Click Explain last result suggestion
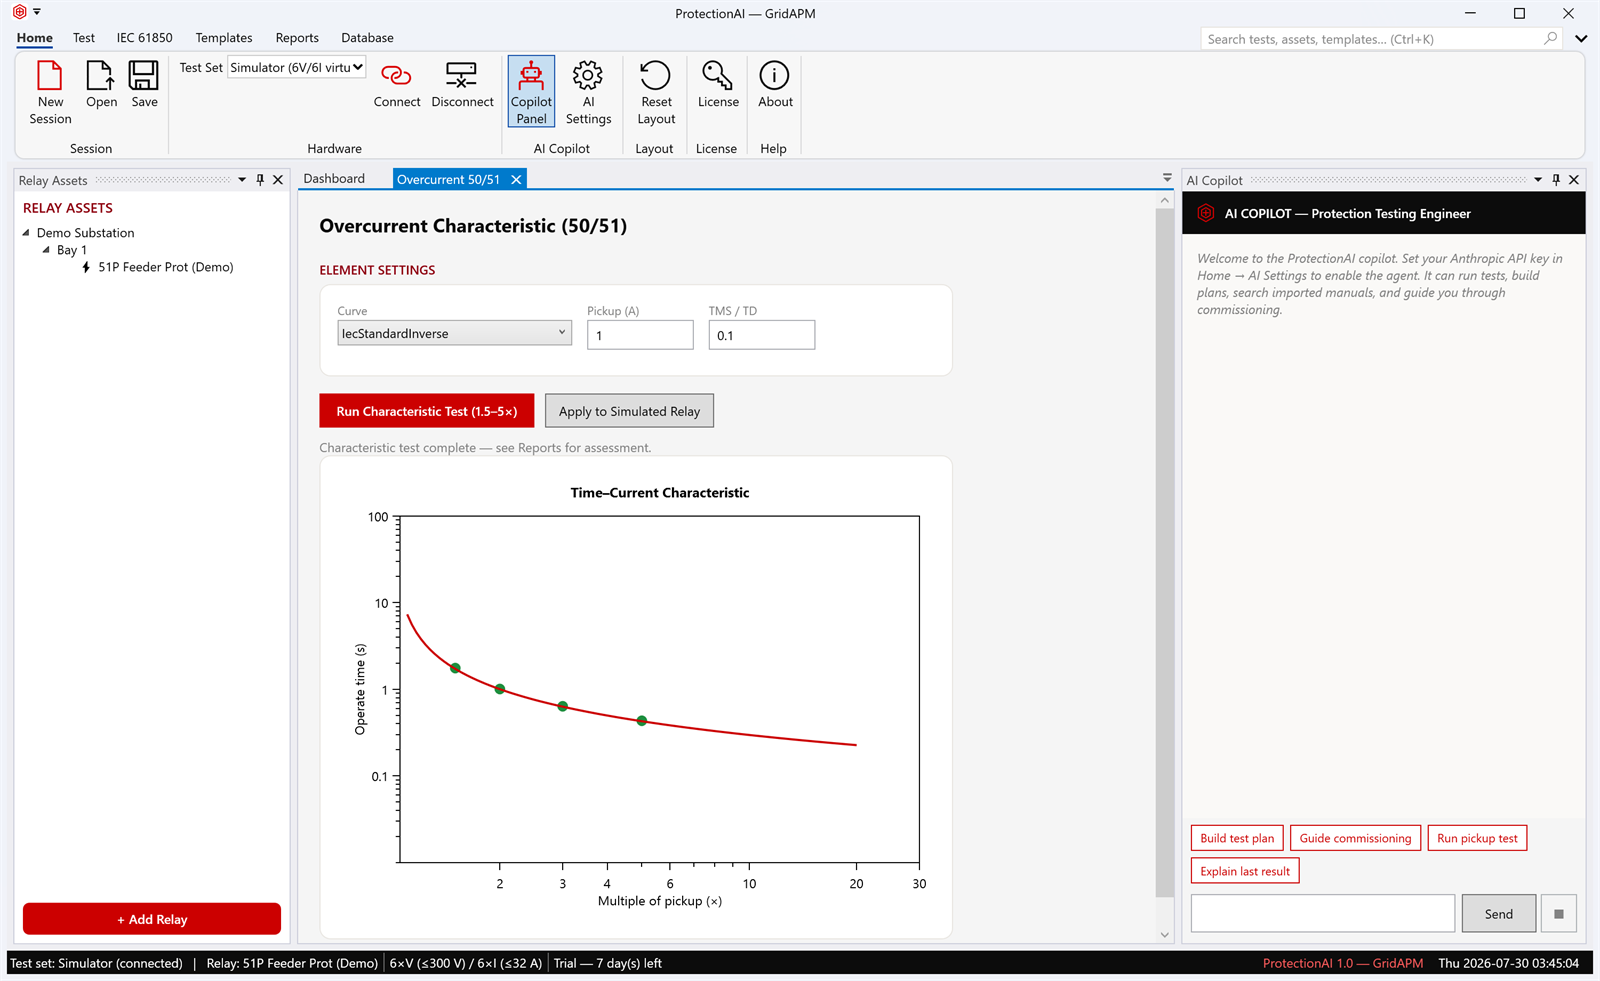The image size is (1600, 981). pos(1245,871)
